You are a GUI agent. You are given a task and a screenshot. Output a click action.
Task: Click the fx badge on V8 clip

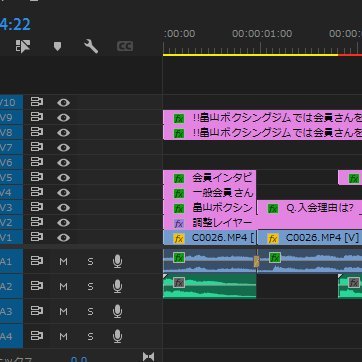coord(179,133)
